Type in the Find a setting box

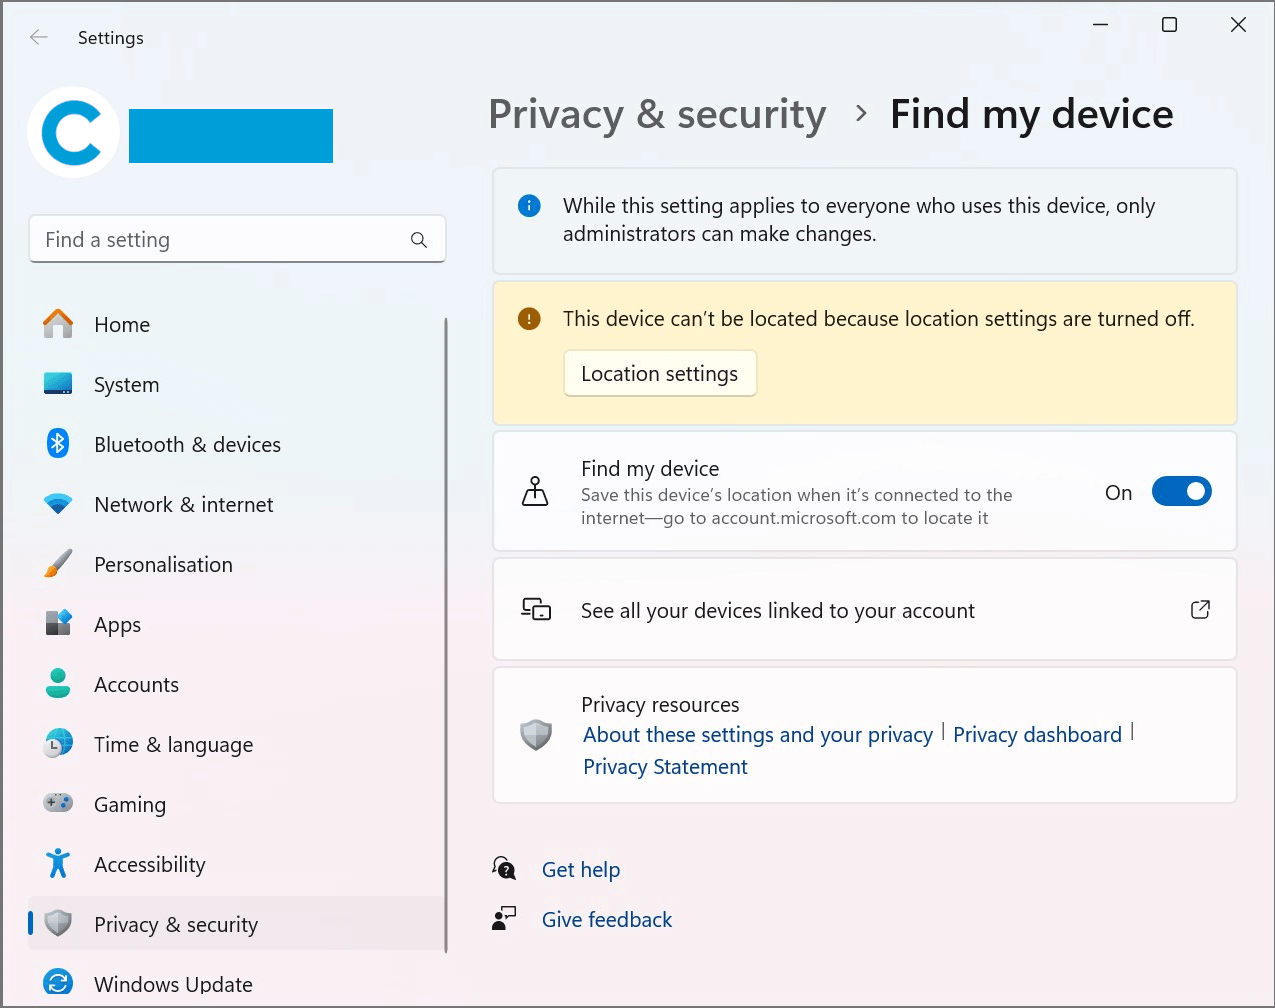[x=220, y=240]
